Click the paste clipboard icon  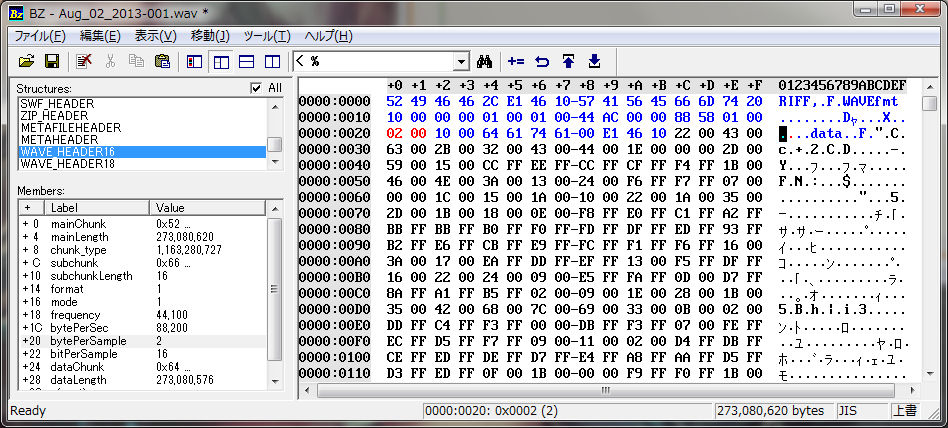tap(161, 61)
